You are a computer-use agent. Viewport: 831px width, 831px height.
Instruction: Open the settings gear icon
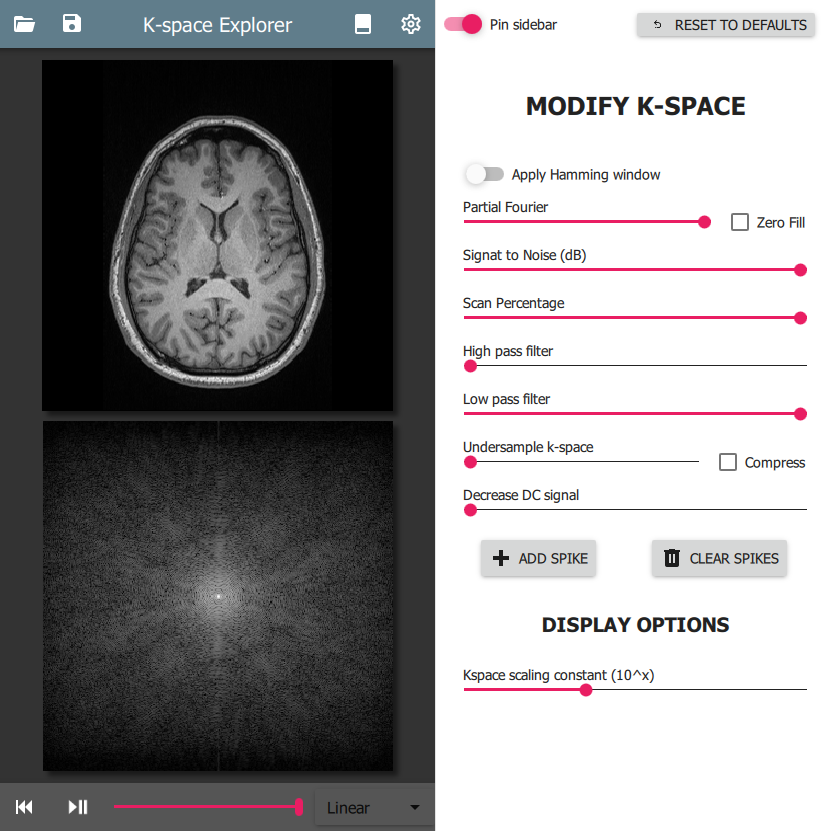pos(410,24)
